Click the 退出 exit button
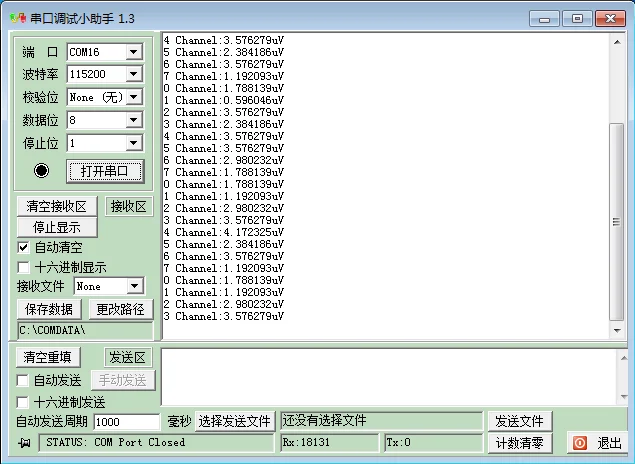The image size is (635, 464). point(597,443)
